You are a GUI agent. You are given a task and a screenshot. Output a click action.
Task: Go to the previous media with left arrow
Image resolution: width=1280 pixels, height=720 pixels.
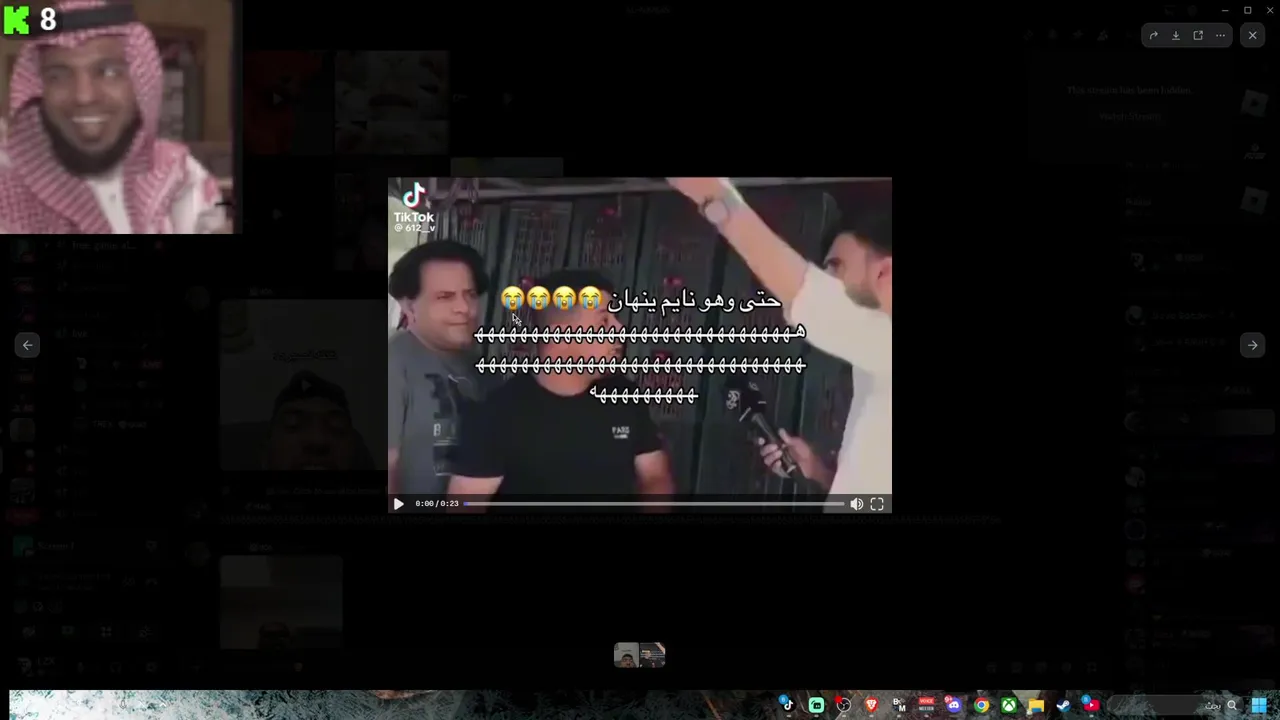28,345
